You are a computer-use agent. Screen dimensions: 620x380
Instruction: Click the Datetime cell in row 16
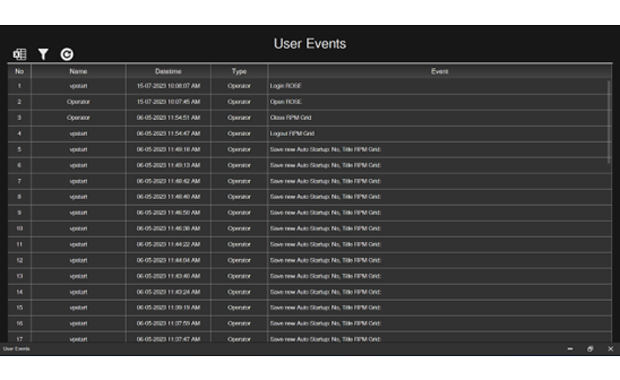[x=168, y=323]
